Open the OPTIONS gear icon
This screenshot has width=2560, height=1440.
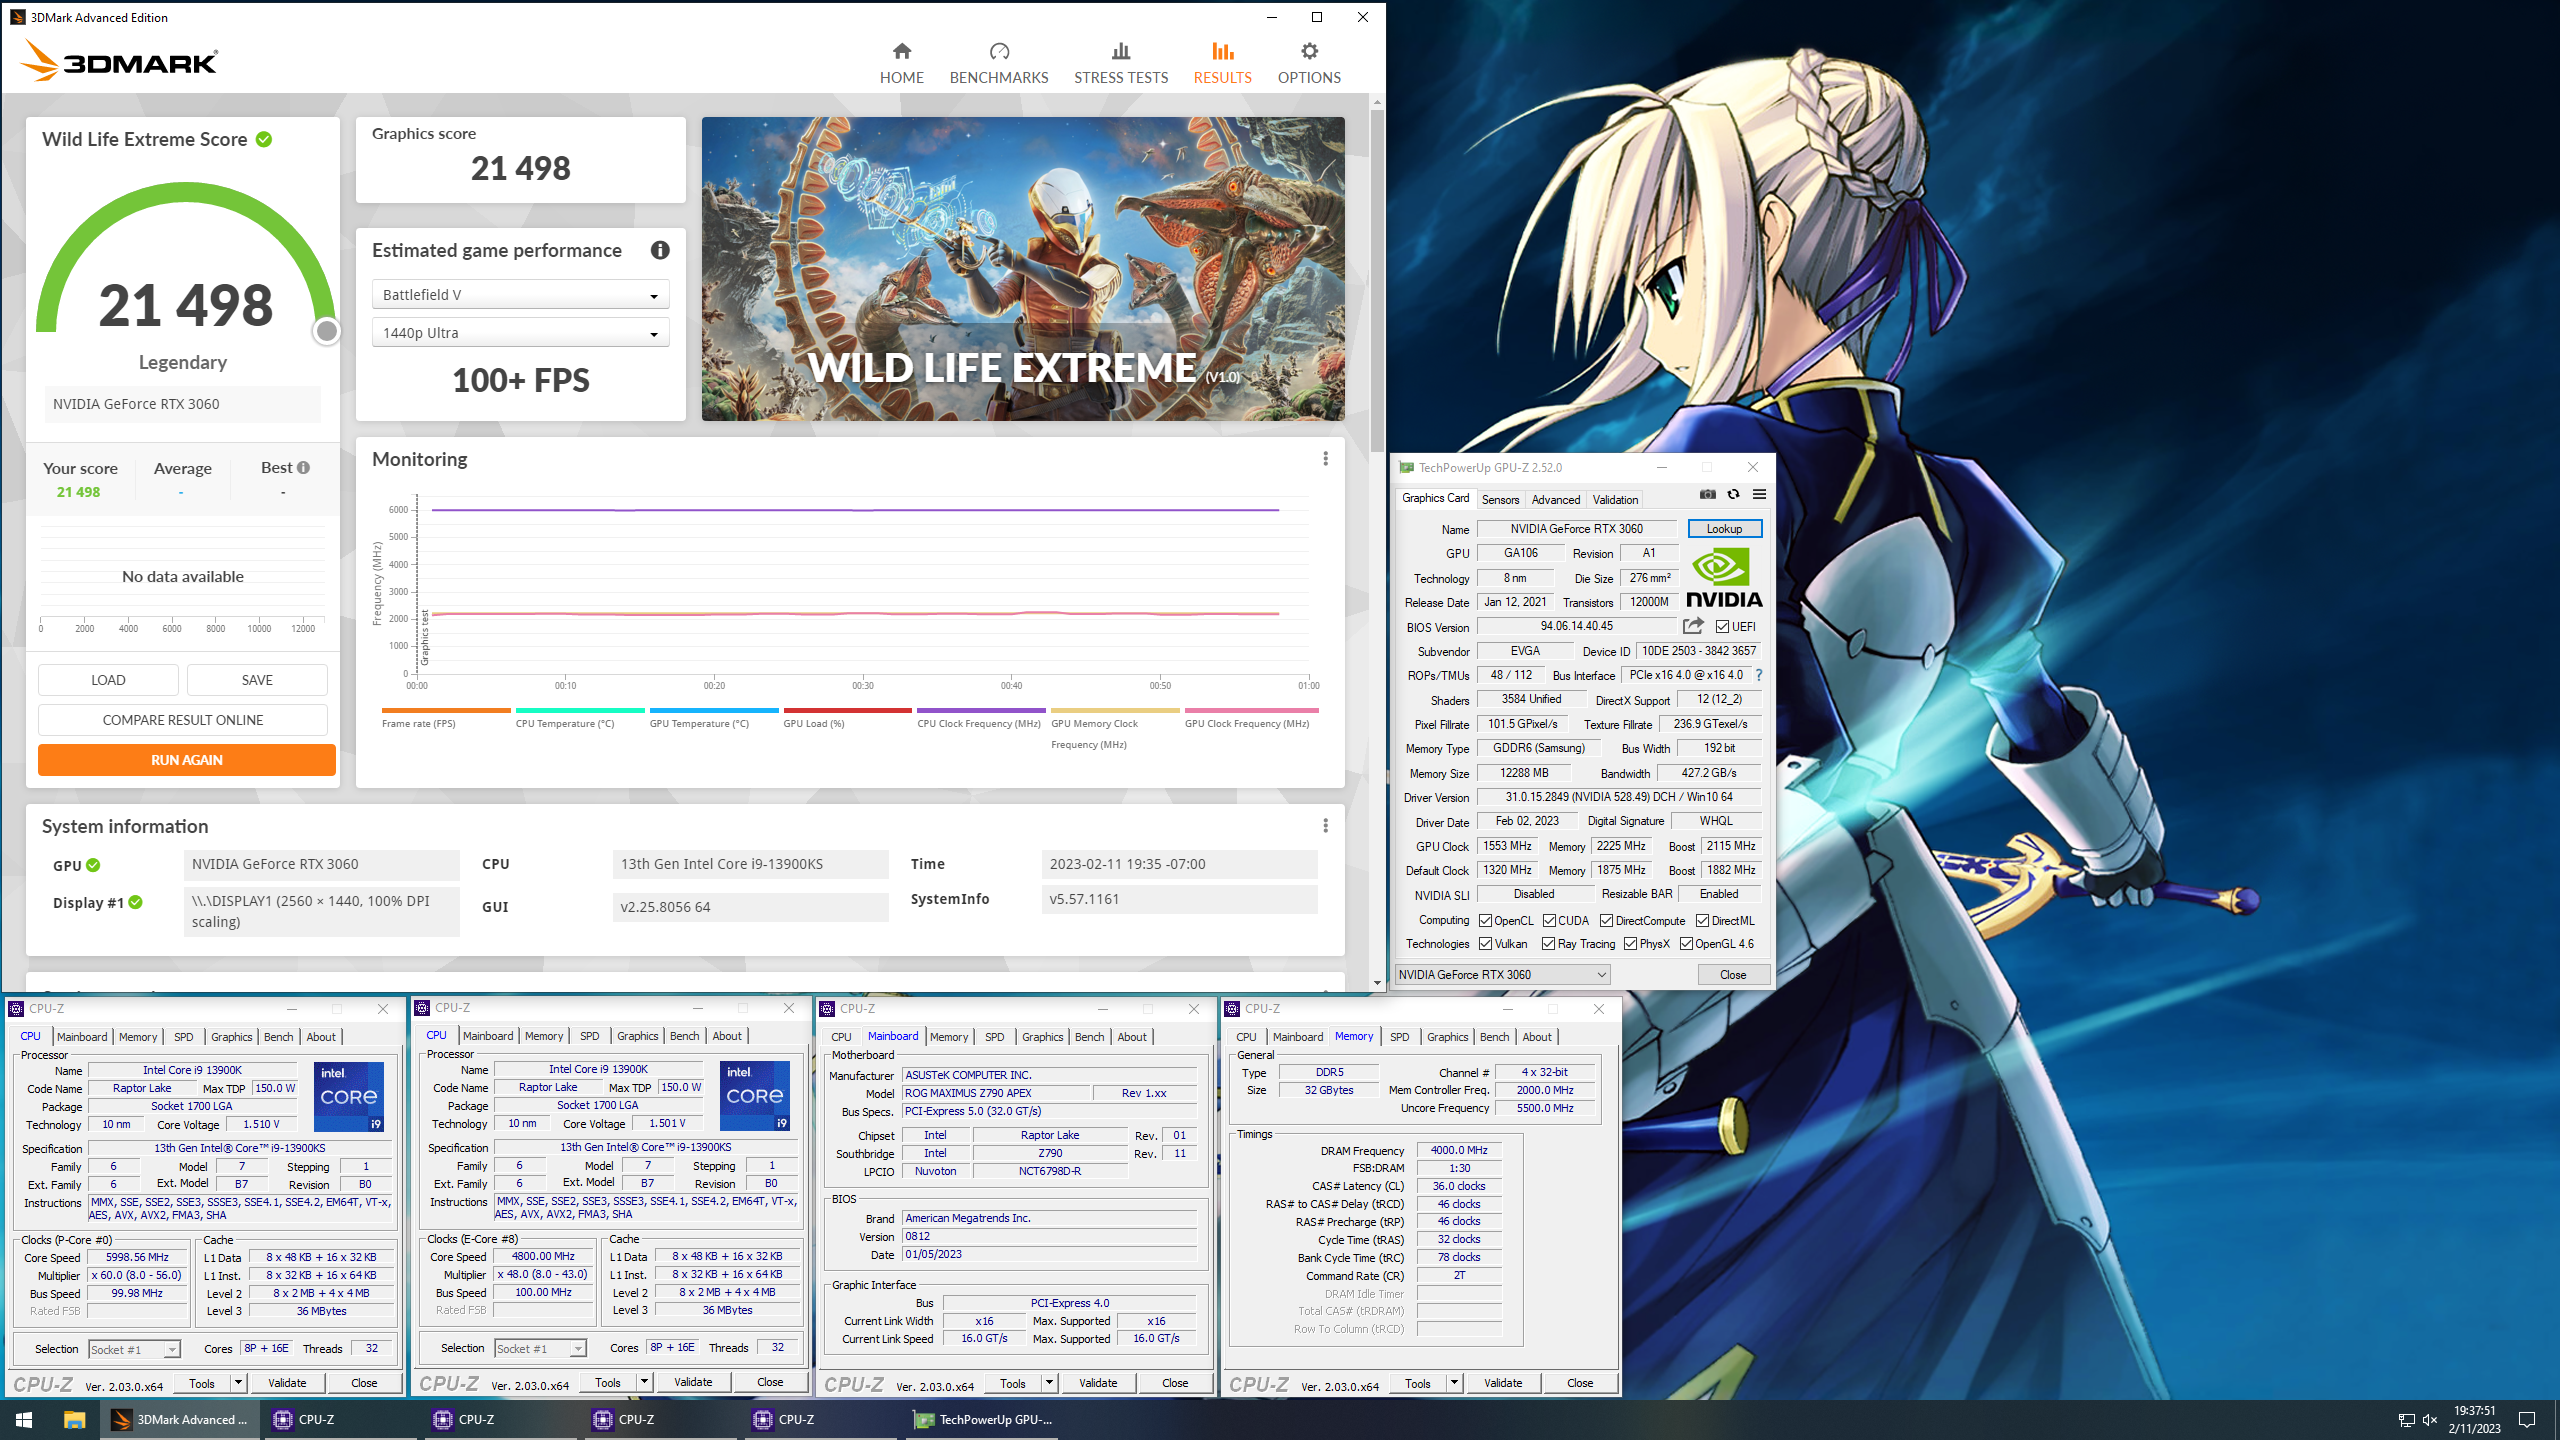(1309, 51)
